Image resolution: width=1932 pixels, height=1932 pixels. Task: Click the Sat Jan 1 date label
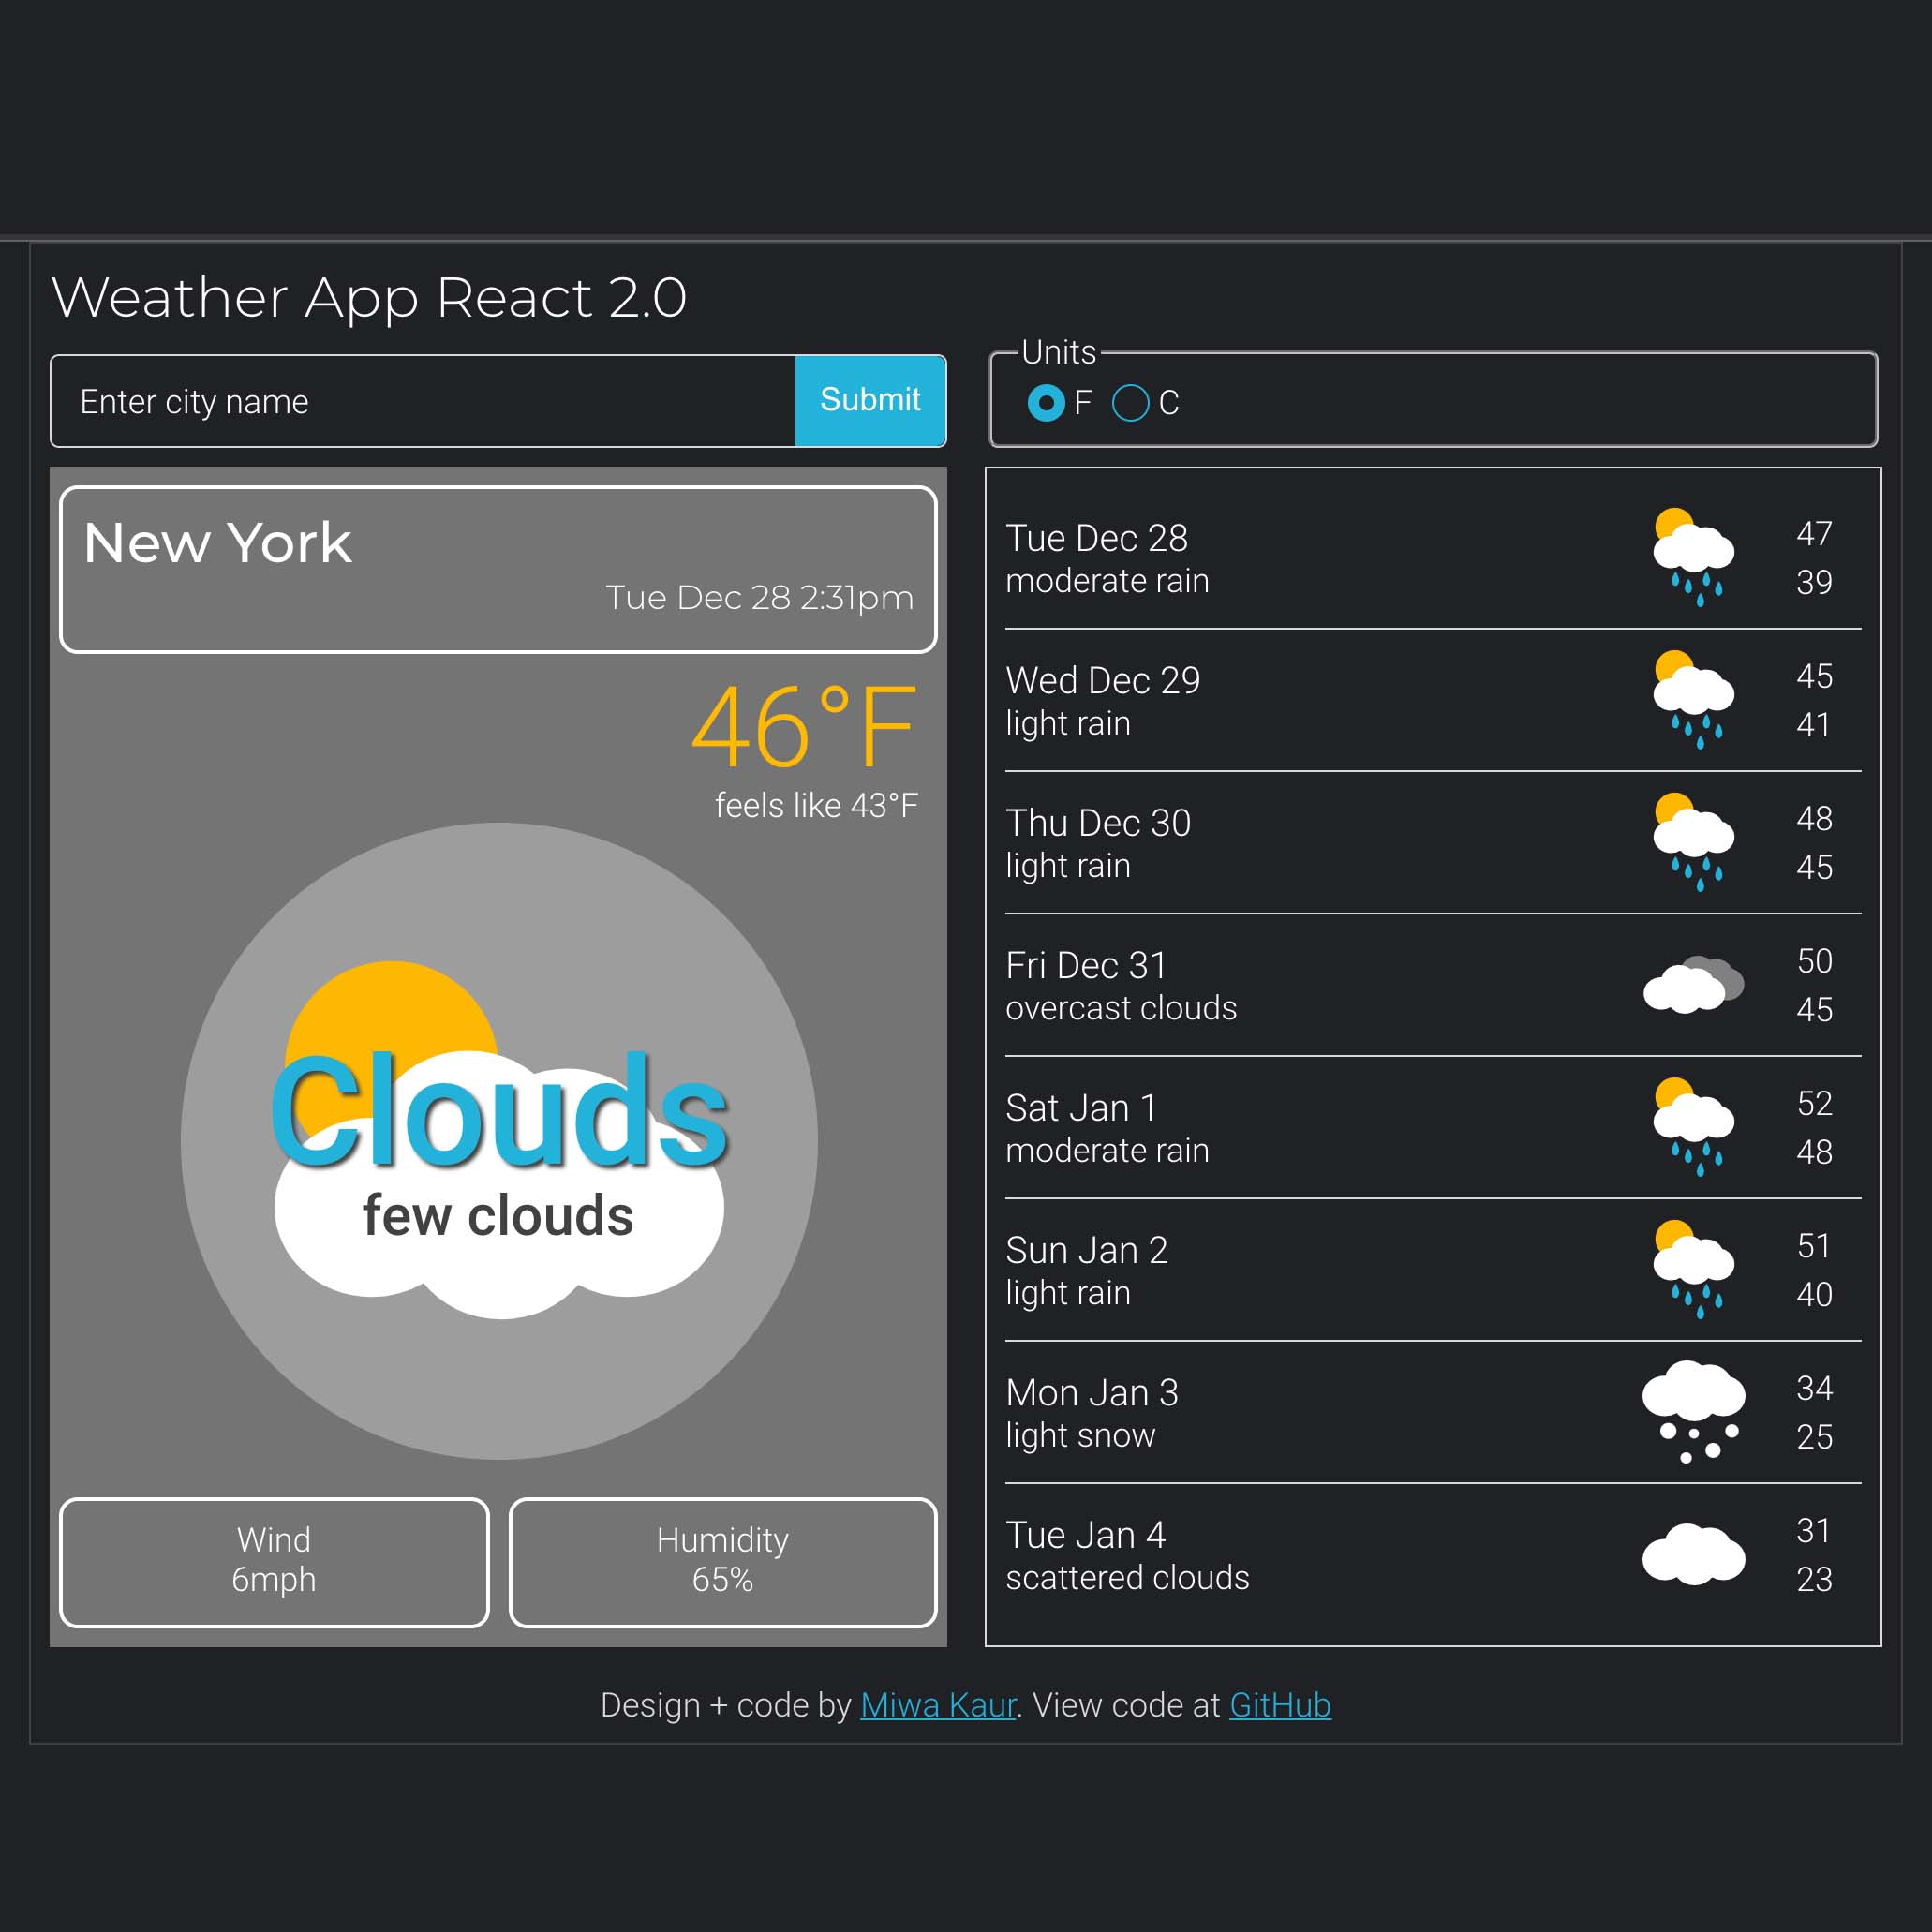[x=1081, y=1109]
